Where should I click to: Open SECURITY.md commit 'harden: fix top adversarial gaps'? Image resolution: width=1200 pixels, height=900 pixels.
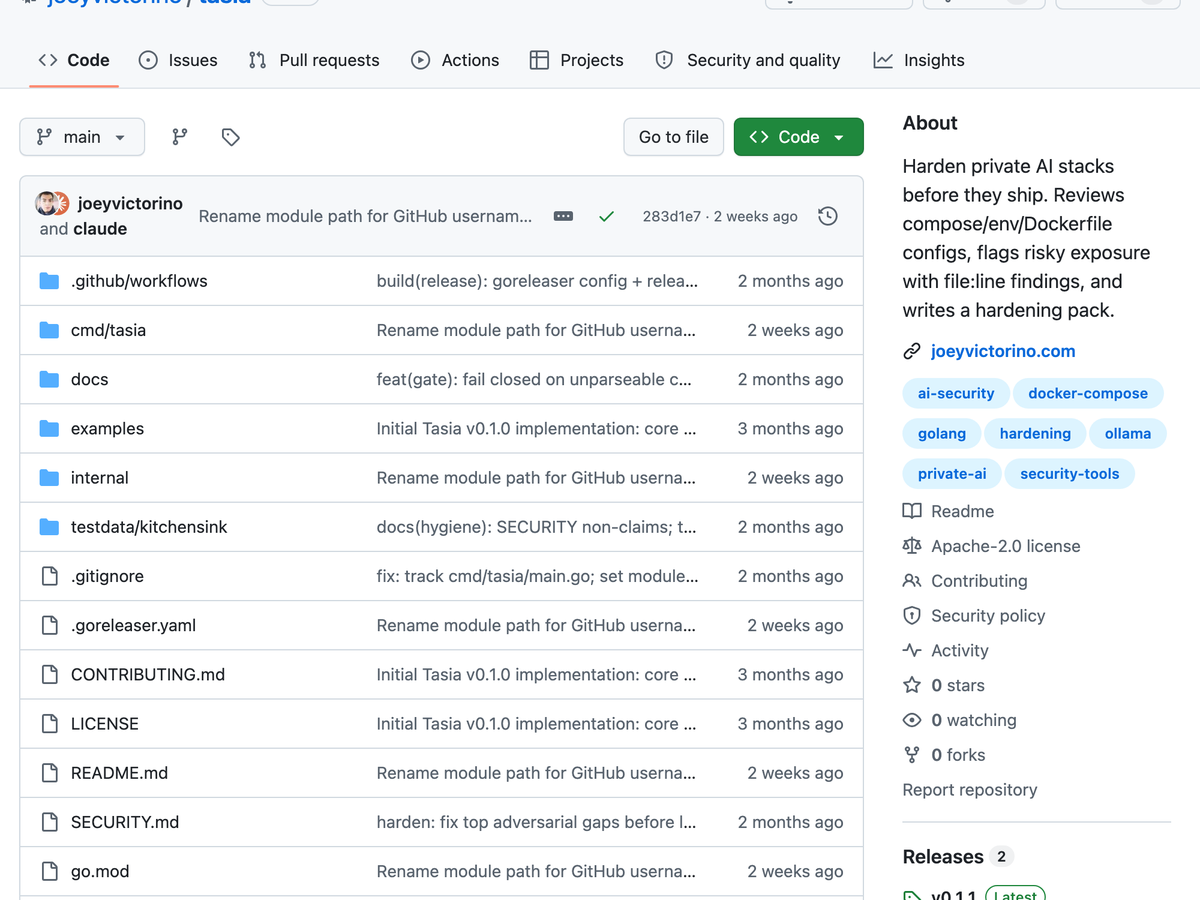point(537,822)
